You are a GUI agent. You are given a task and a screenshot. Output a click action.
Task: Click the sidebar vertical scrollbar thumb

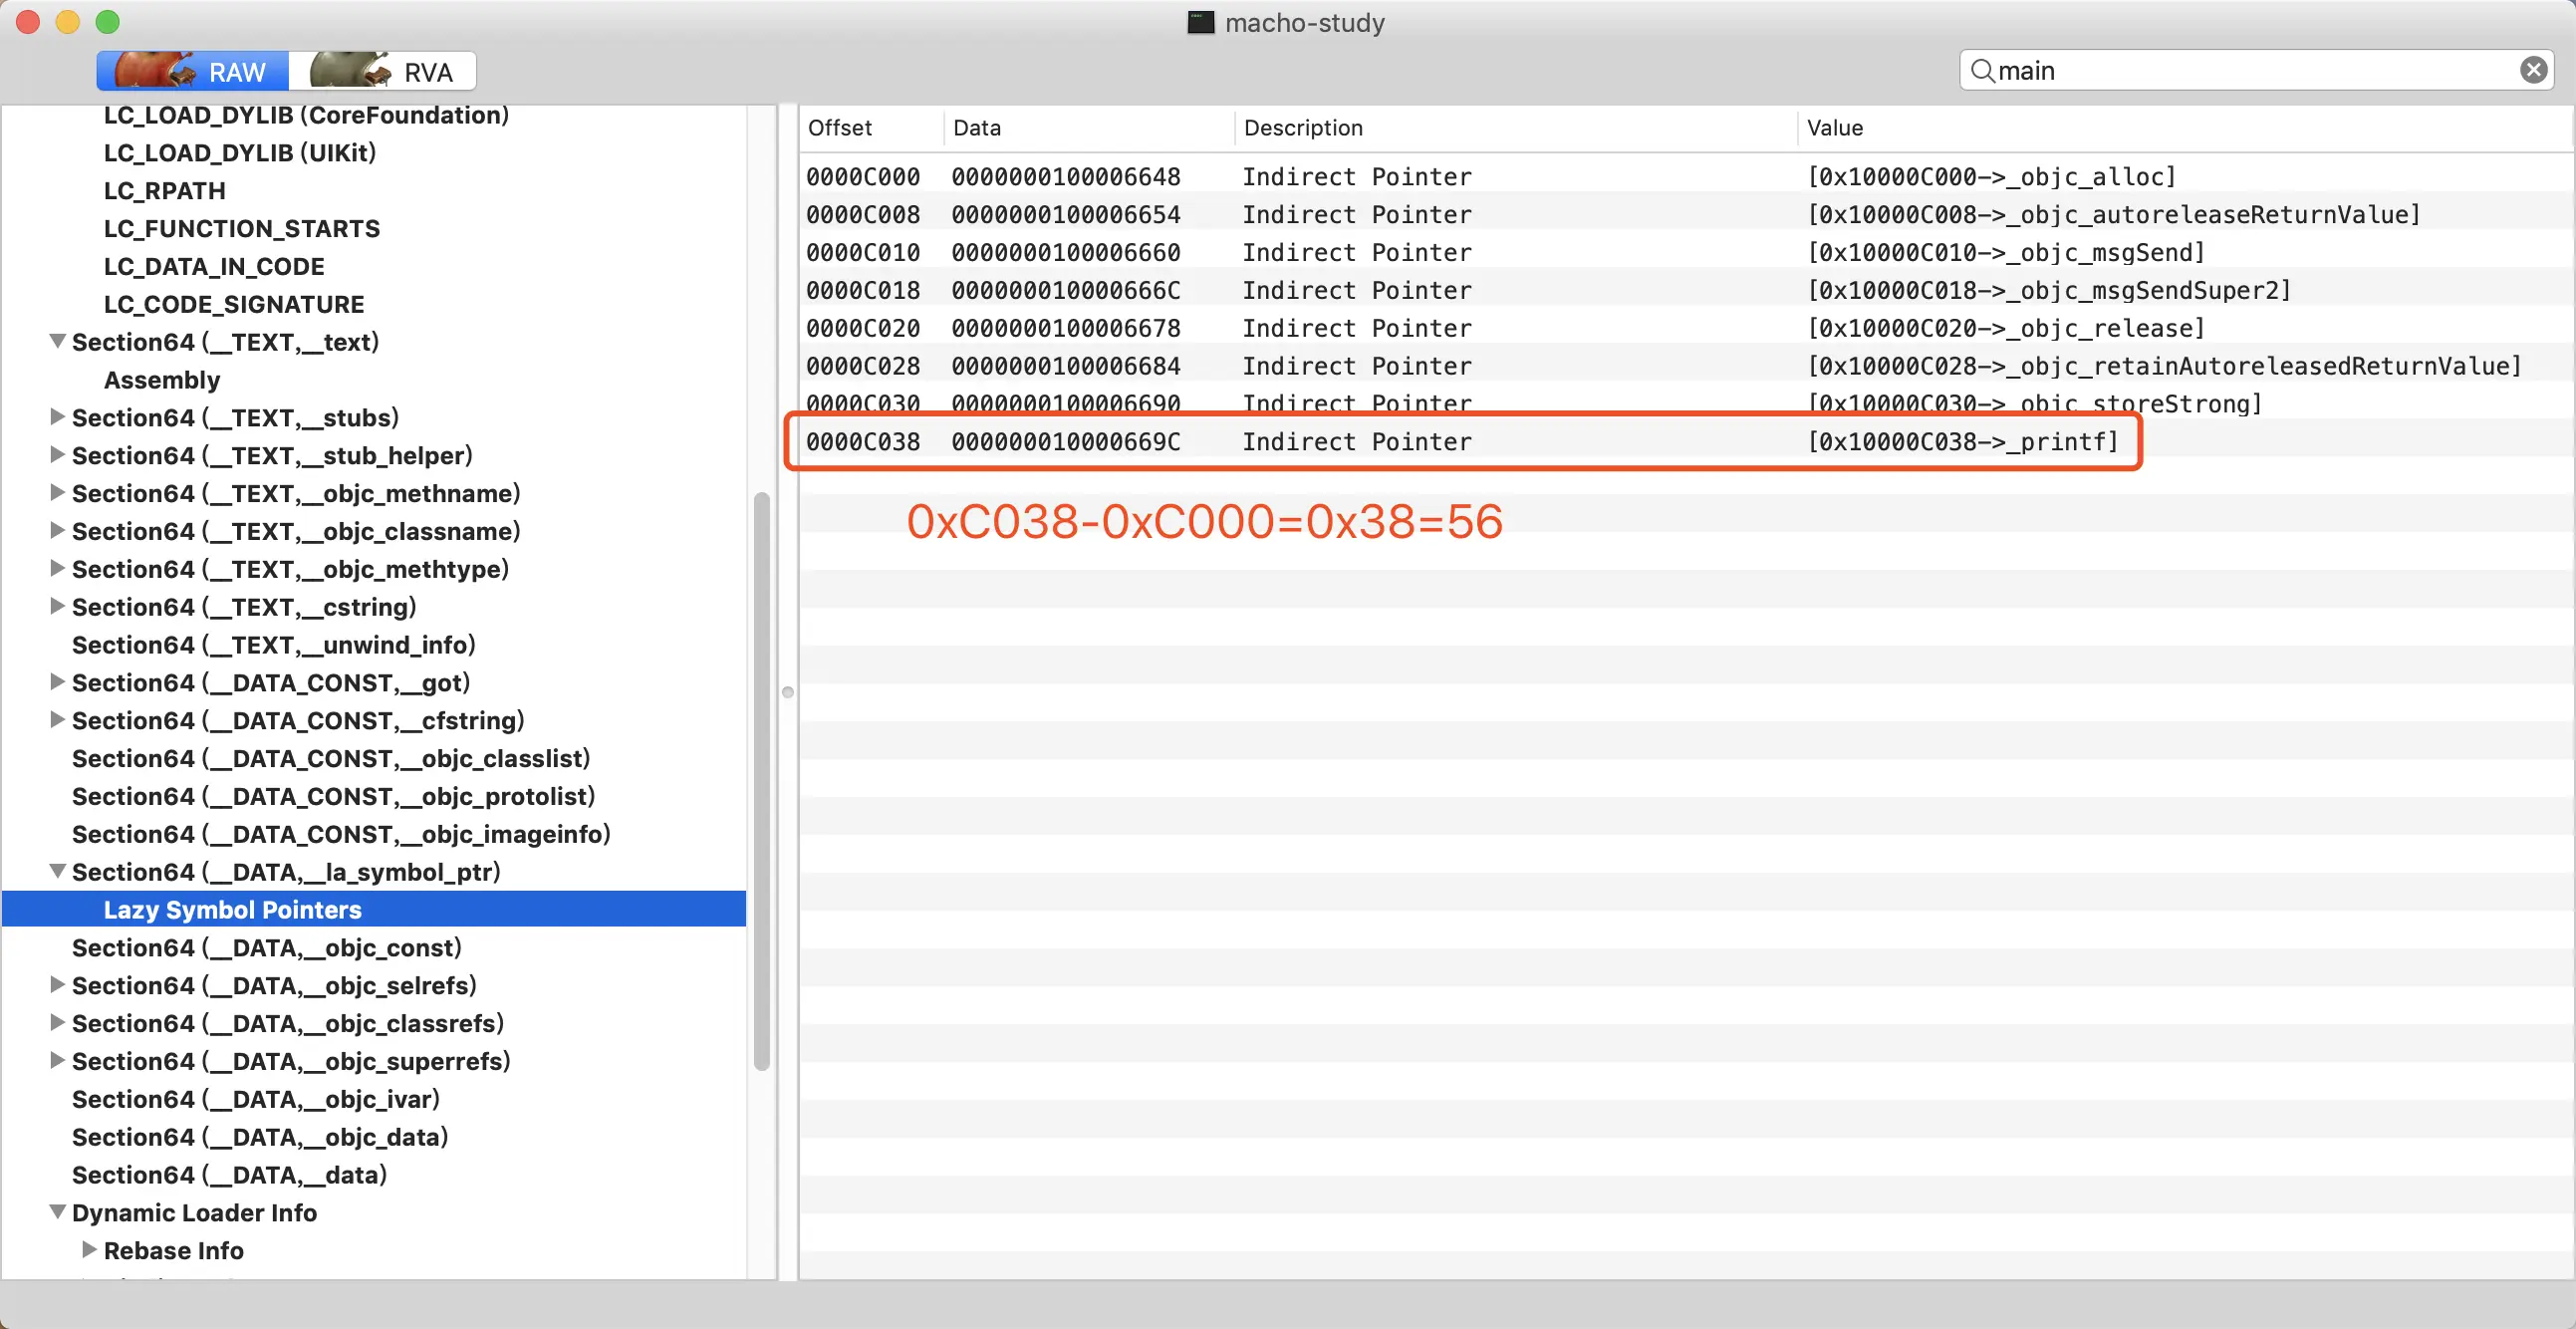(762, 780)
